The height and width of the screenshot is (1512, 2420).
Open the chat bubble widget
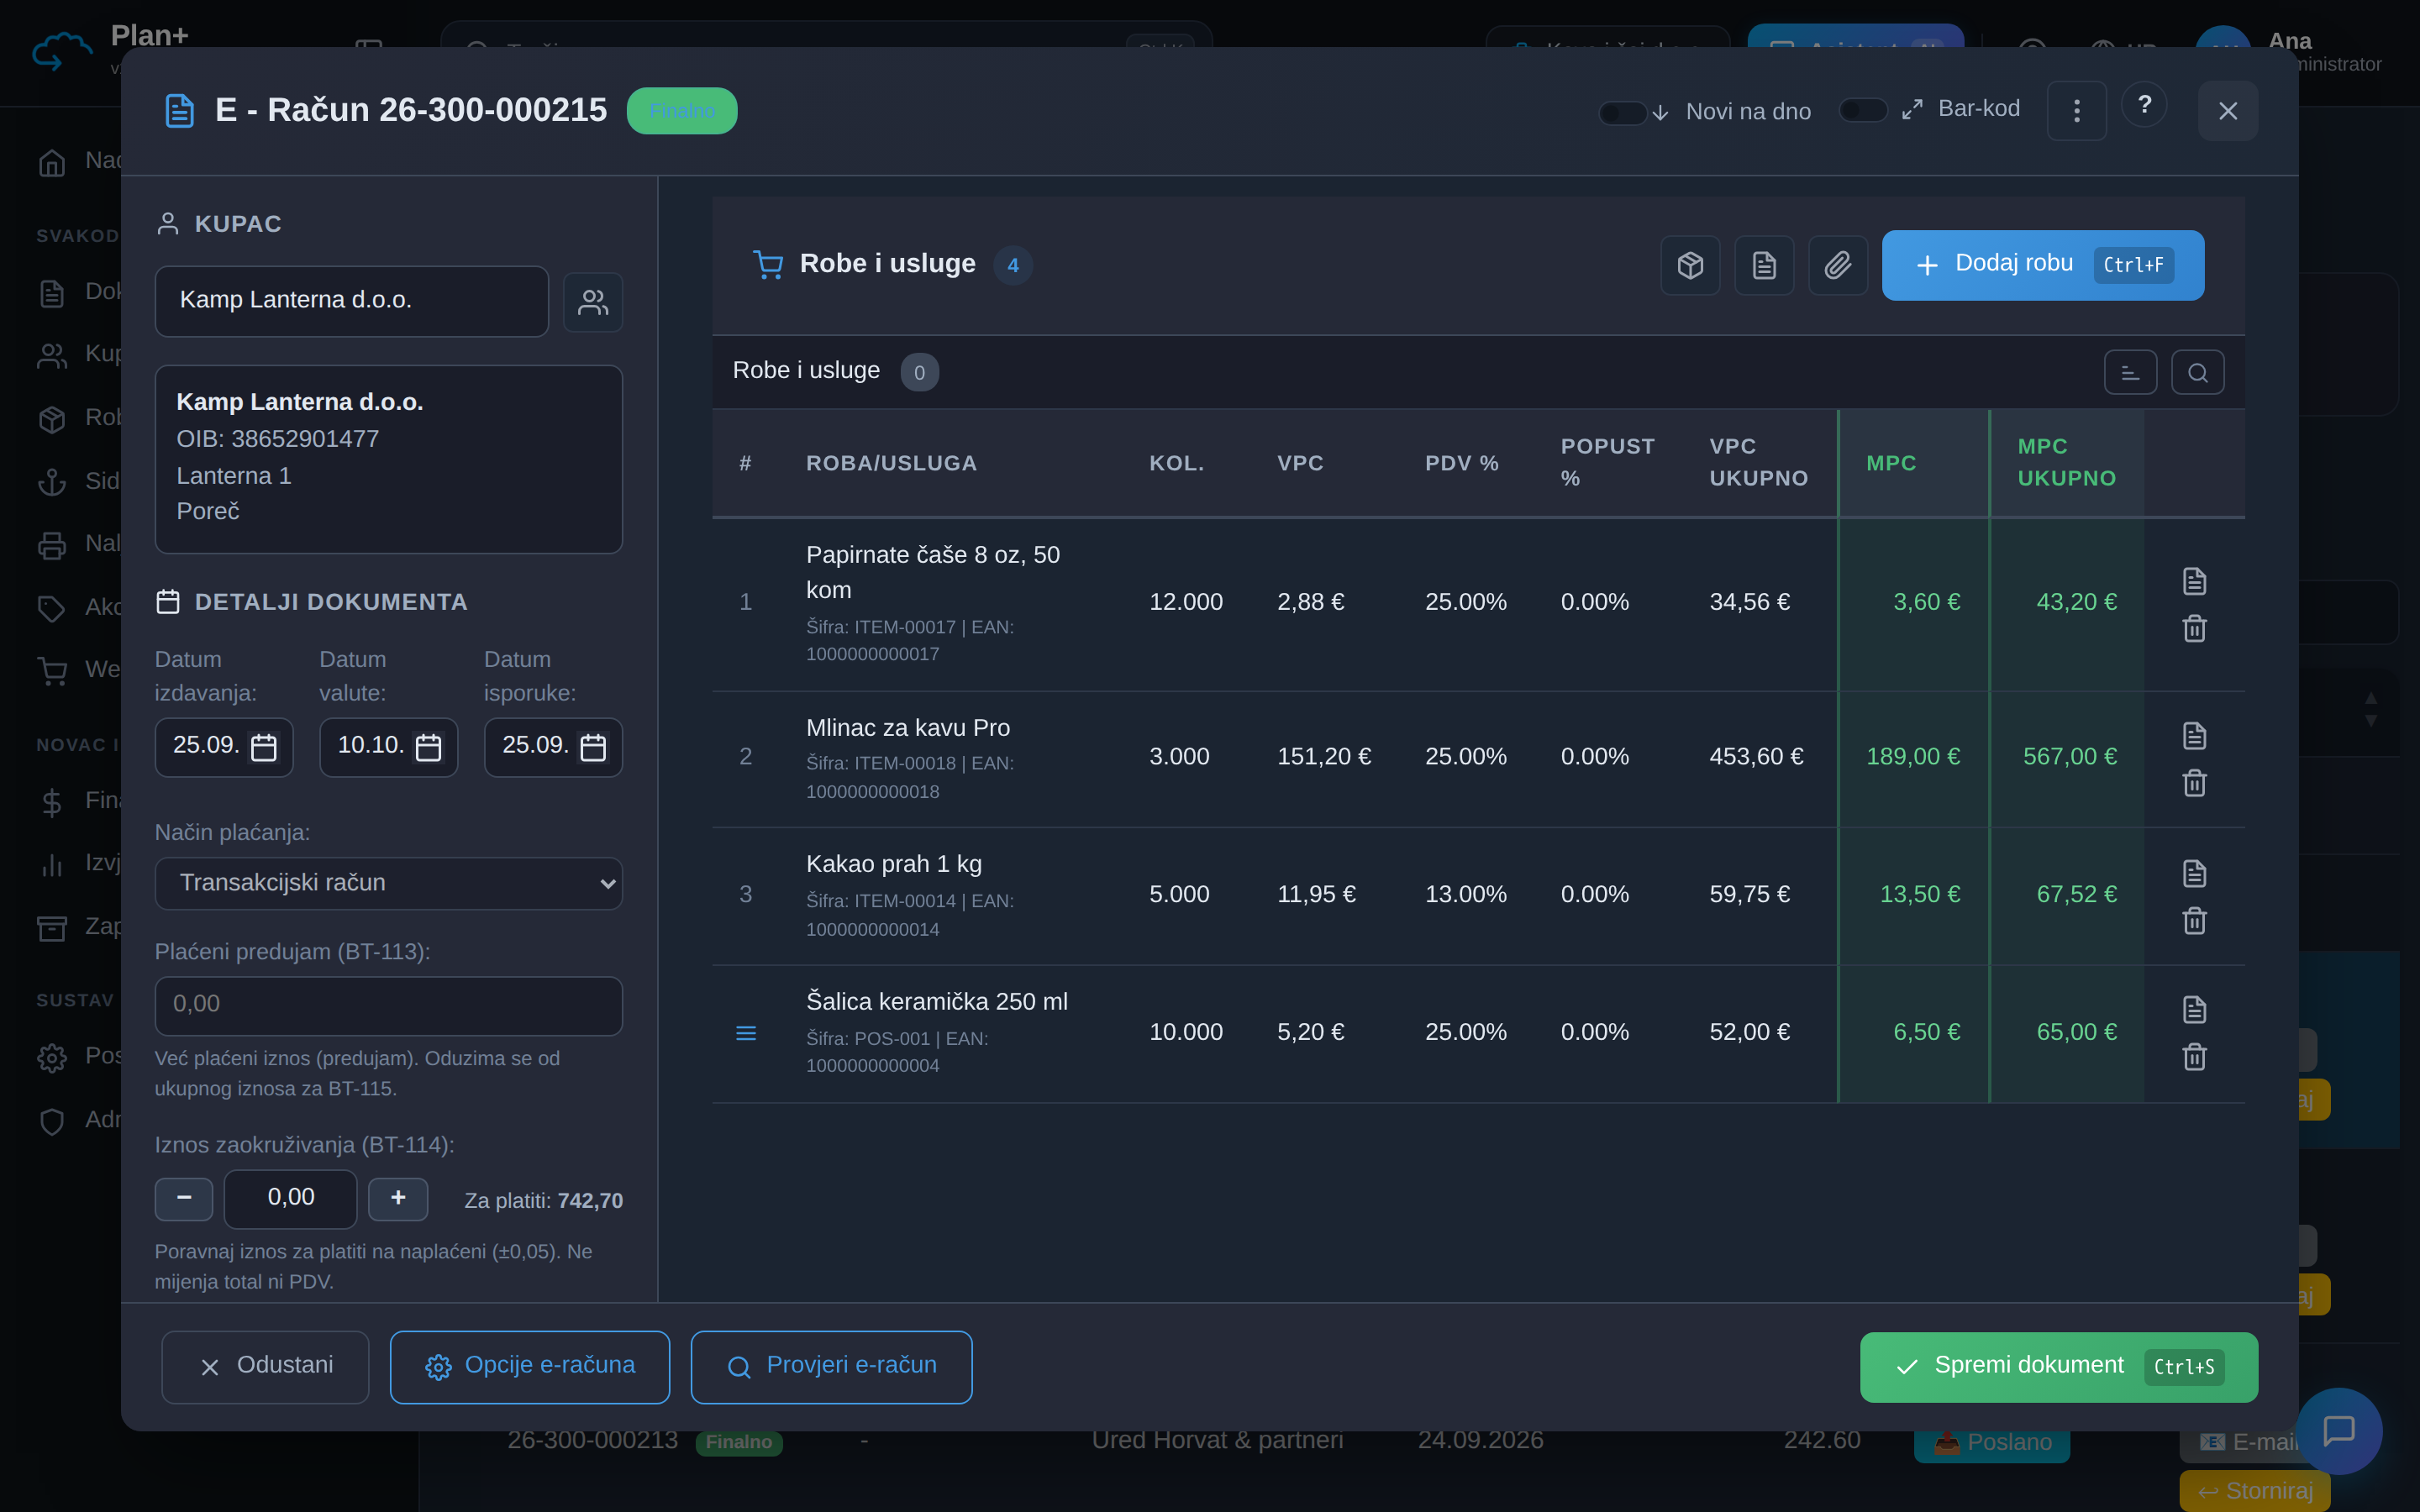(x=2339, y=1430)
